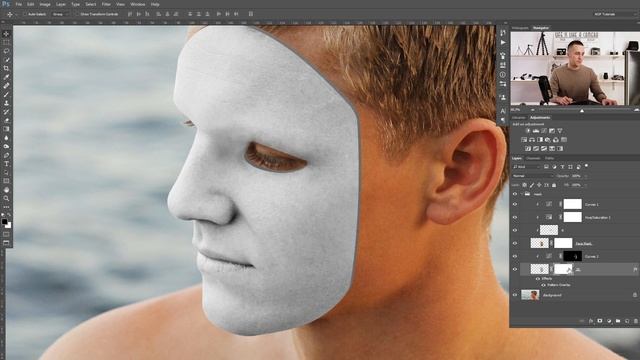This screenshot has height=360, width=640.
Task: Open the layer Kind filter dropdown
Action: (527, 167)
